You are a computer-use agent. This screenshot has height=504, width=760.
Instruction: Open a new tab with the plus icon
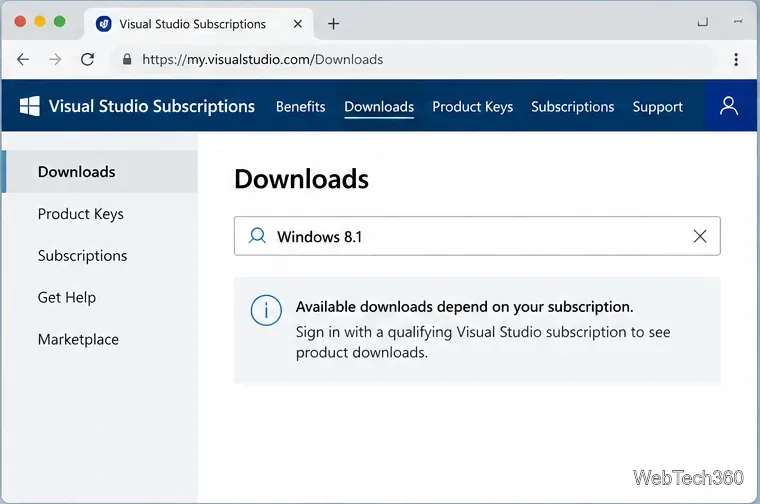333,23
